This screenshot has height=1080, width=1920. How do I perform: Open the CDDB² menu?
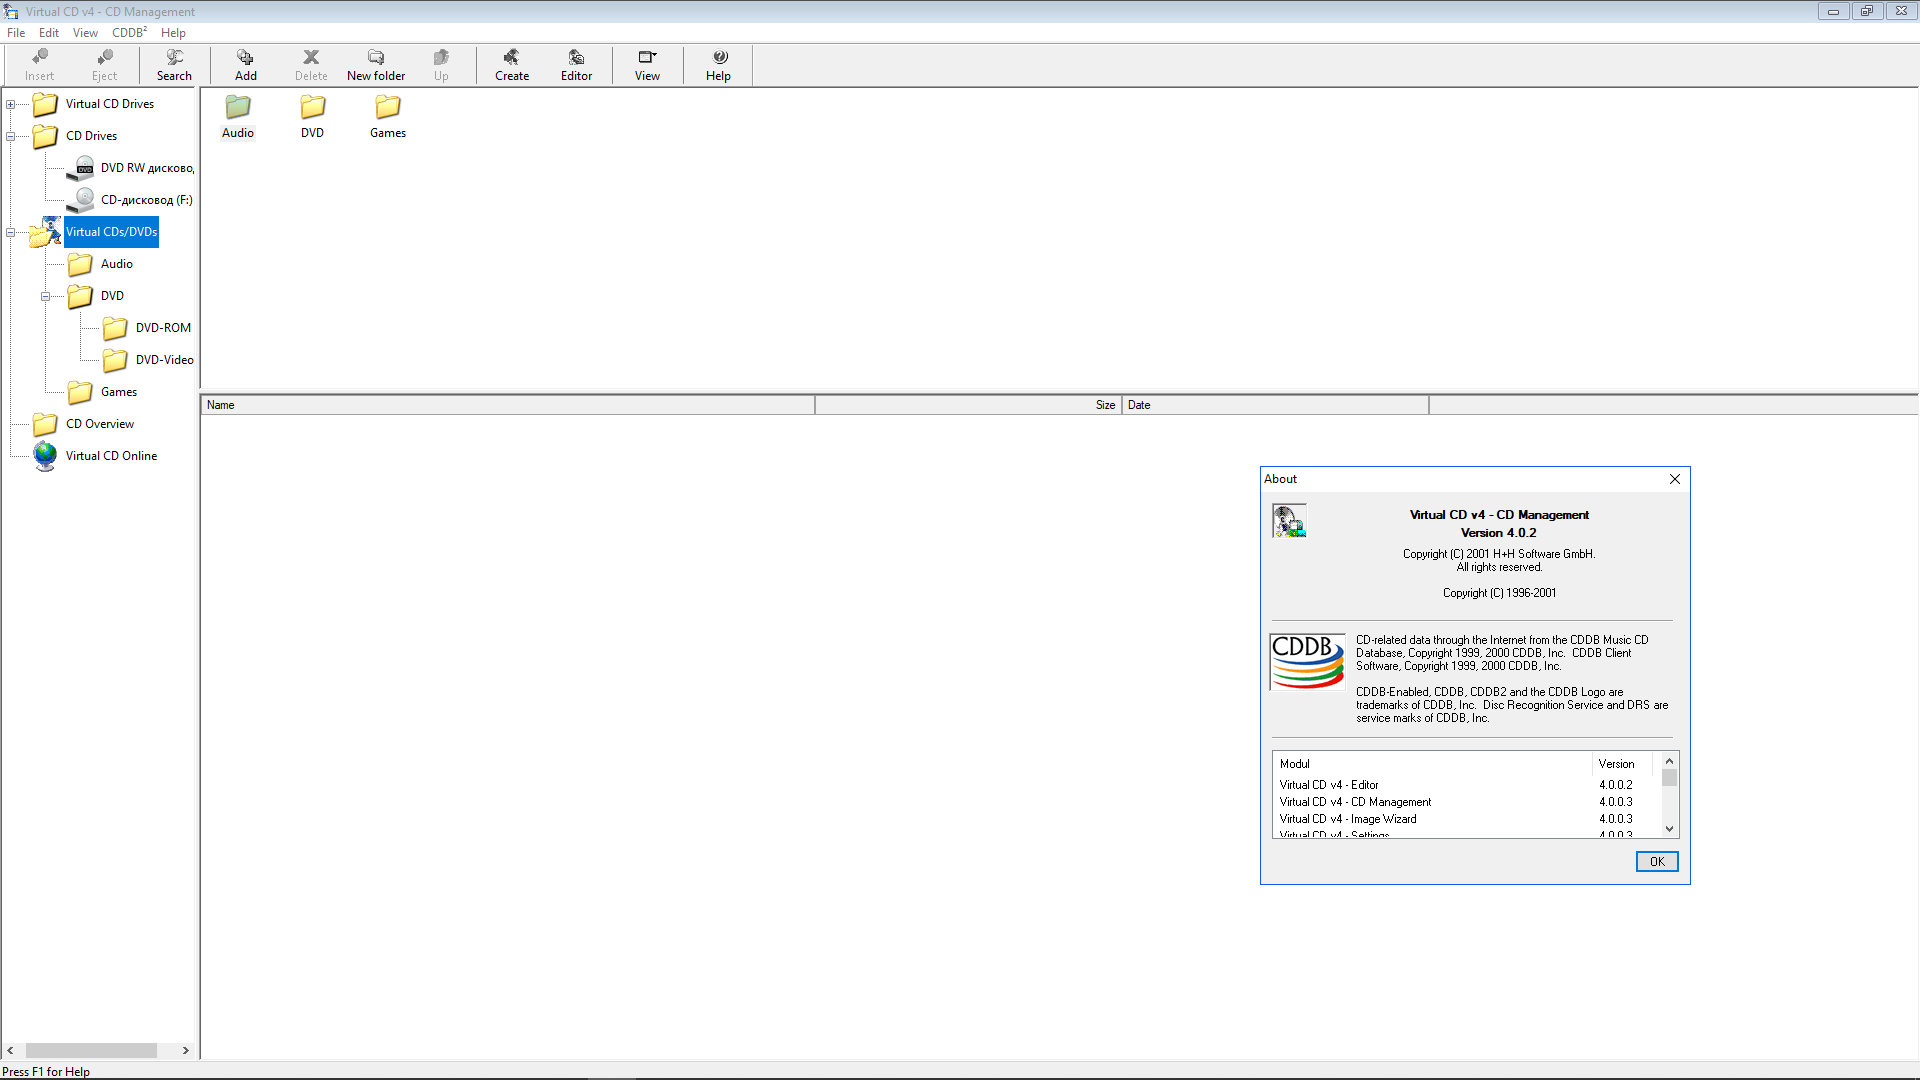[129, 32]
